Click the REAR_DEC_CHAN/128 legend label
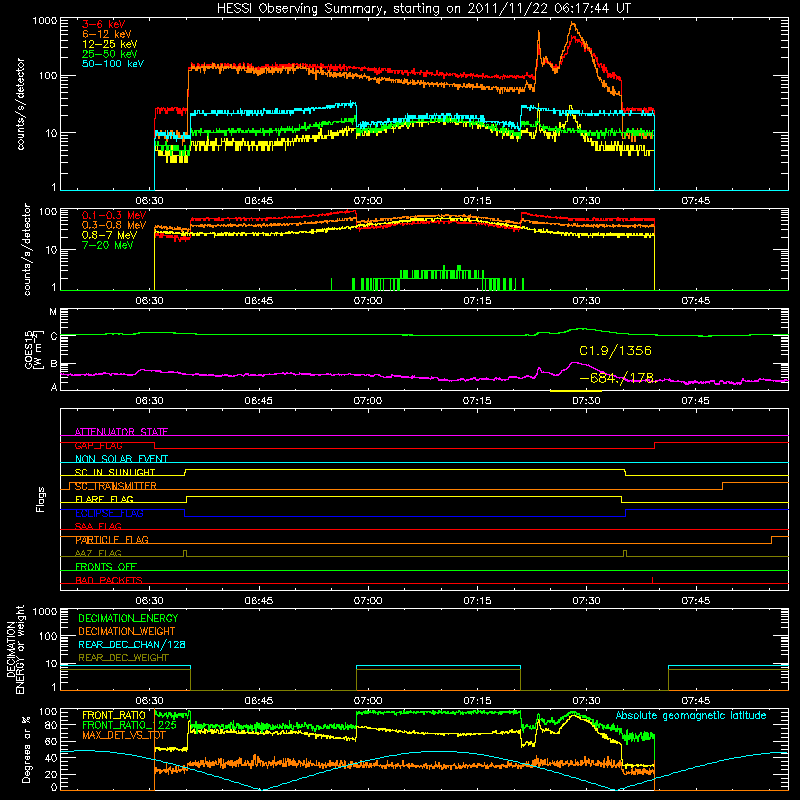The image size is (800, 800). coord(132,645)
